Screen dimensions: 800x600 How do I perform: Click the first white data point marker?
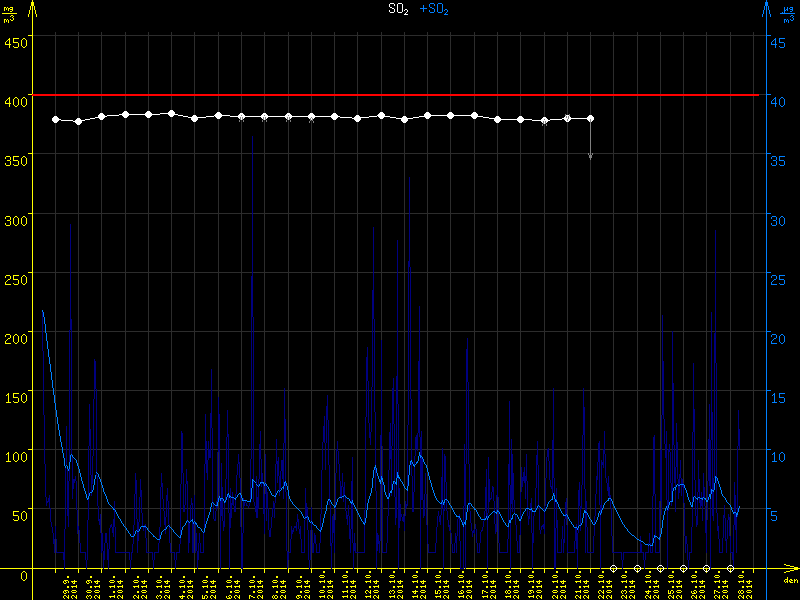click(x=56, y=119)
